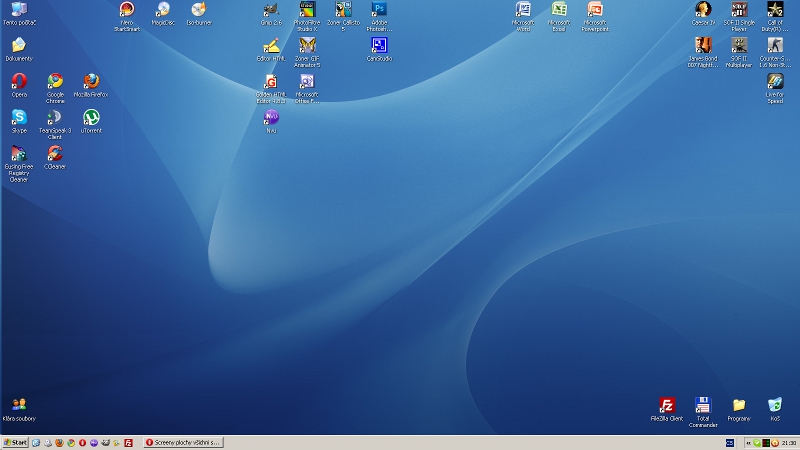Click Chrome in the quick launch bar
The image size is (800, 450).
tap(71, 443)
